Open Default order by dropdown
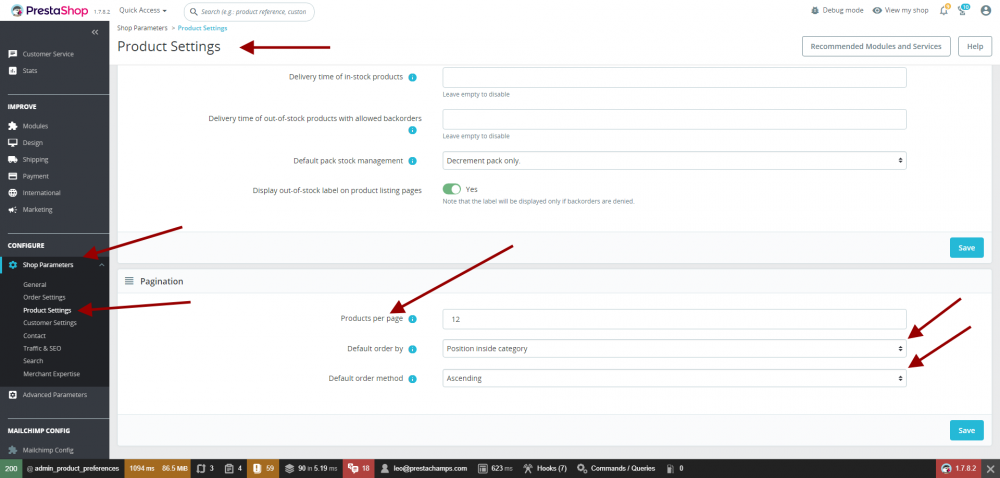 click(674, 349)
